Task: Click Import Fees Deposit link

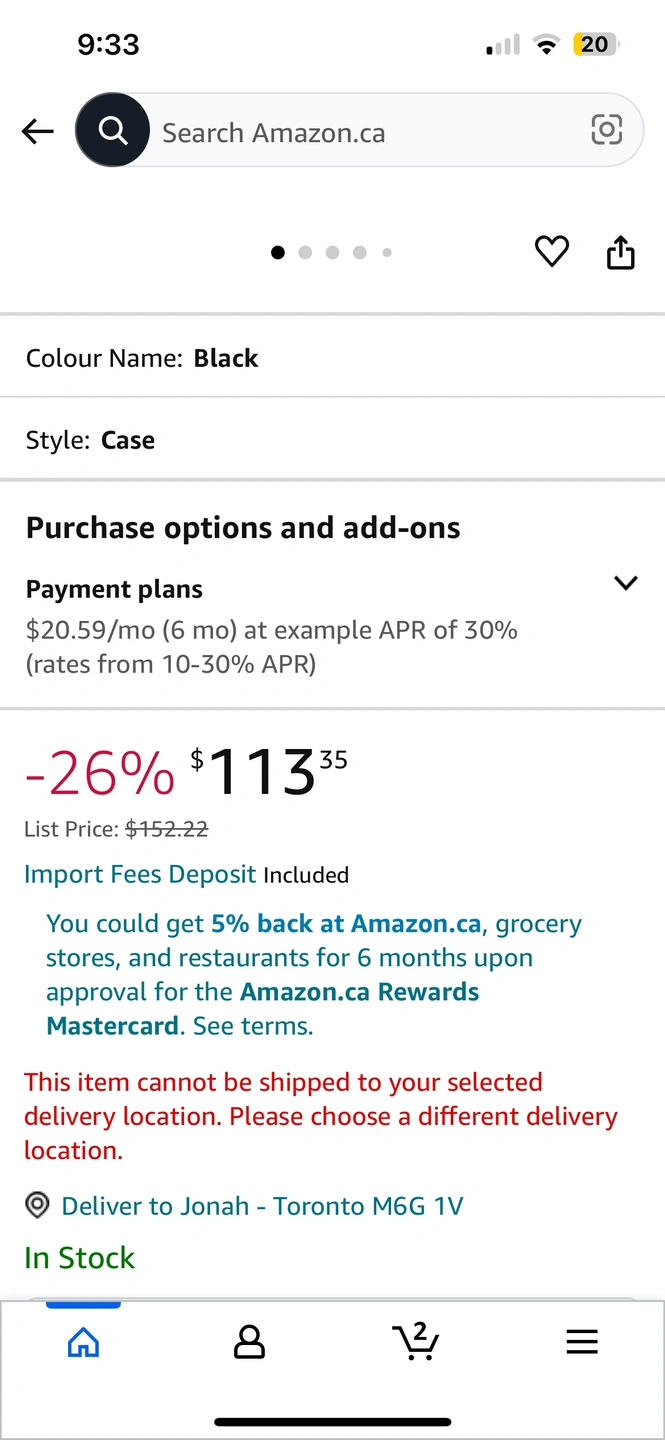Action: click(140, 874)
